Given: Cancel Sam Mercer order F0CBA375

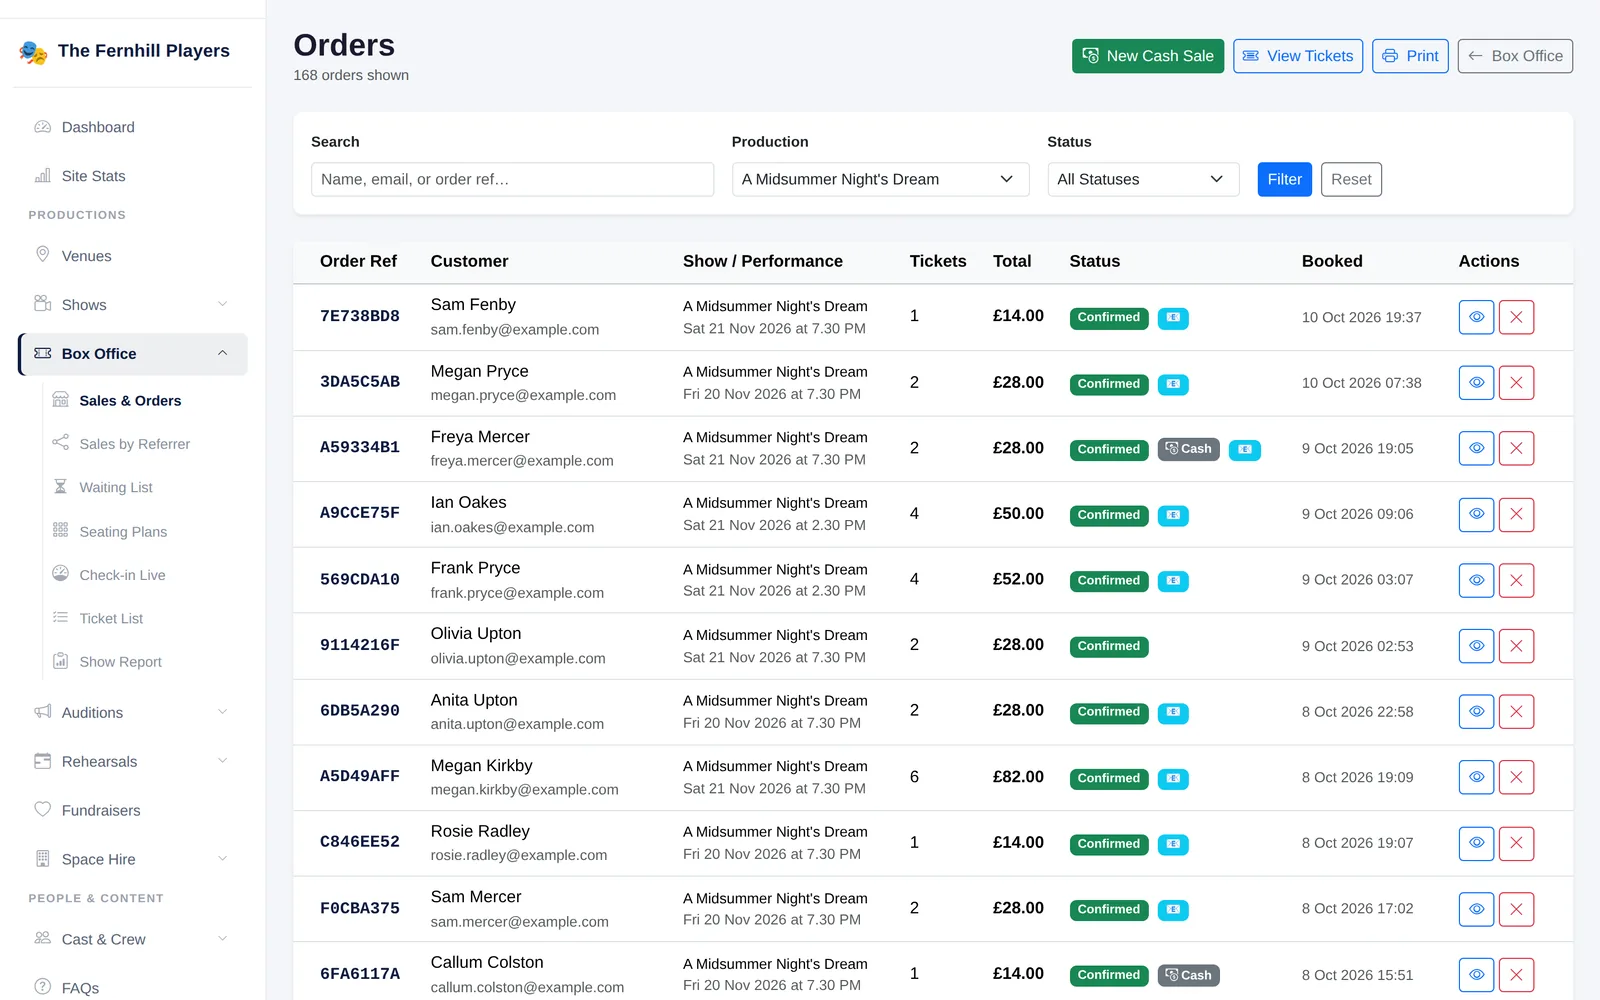Looking at the screenshot, I should [x=1516, y=909].
